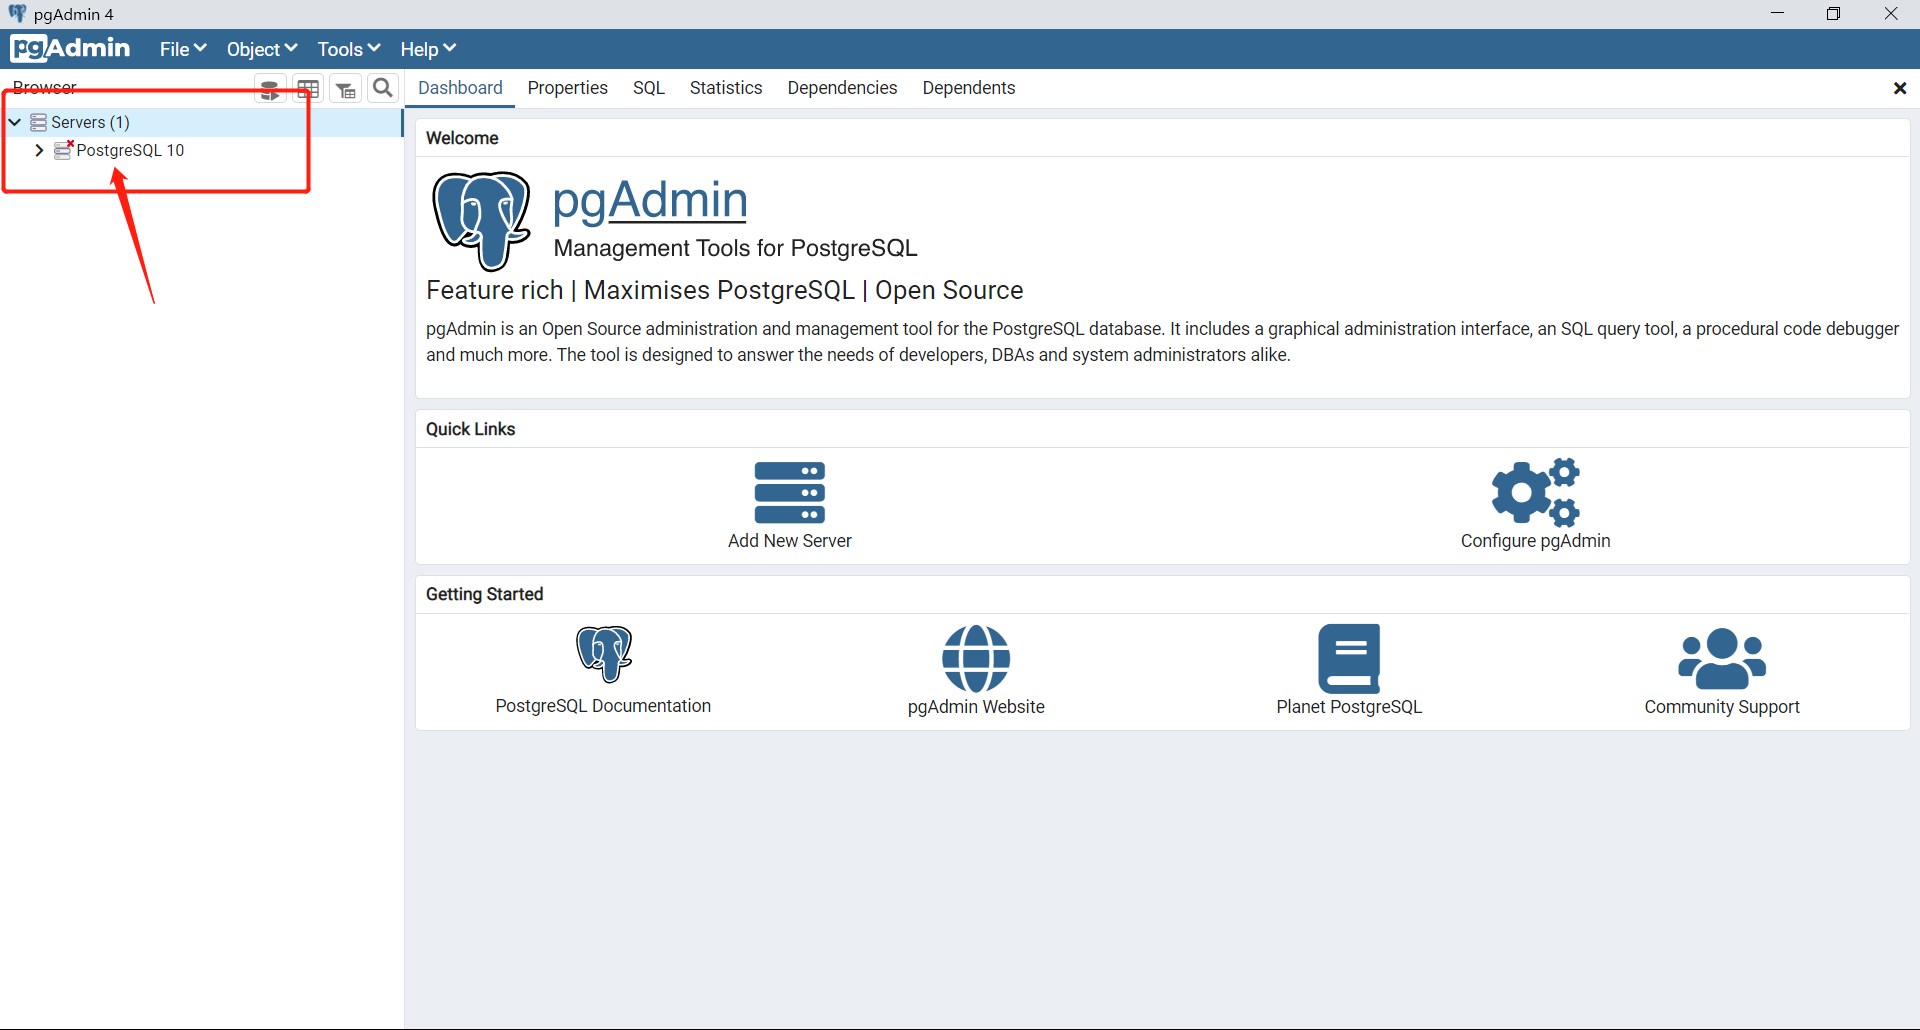Collapse the Servers (1) tree node
Screen dimensions: 1920x1030
point(15,122)
